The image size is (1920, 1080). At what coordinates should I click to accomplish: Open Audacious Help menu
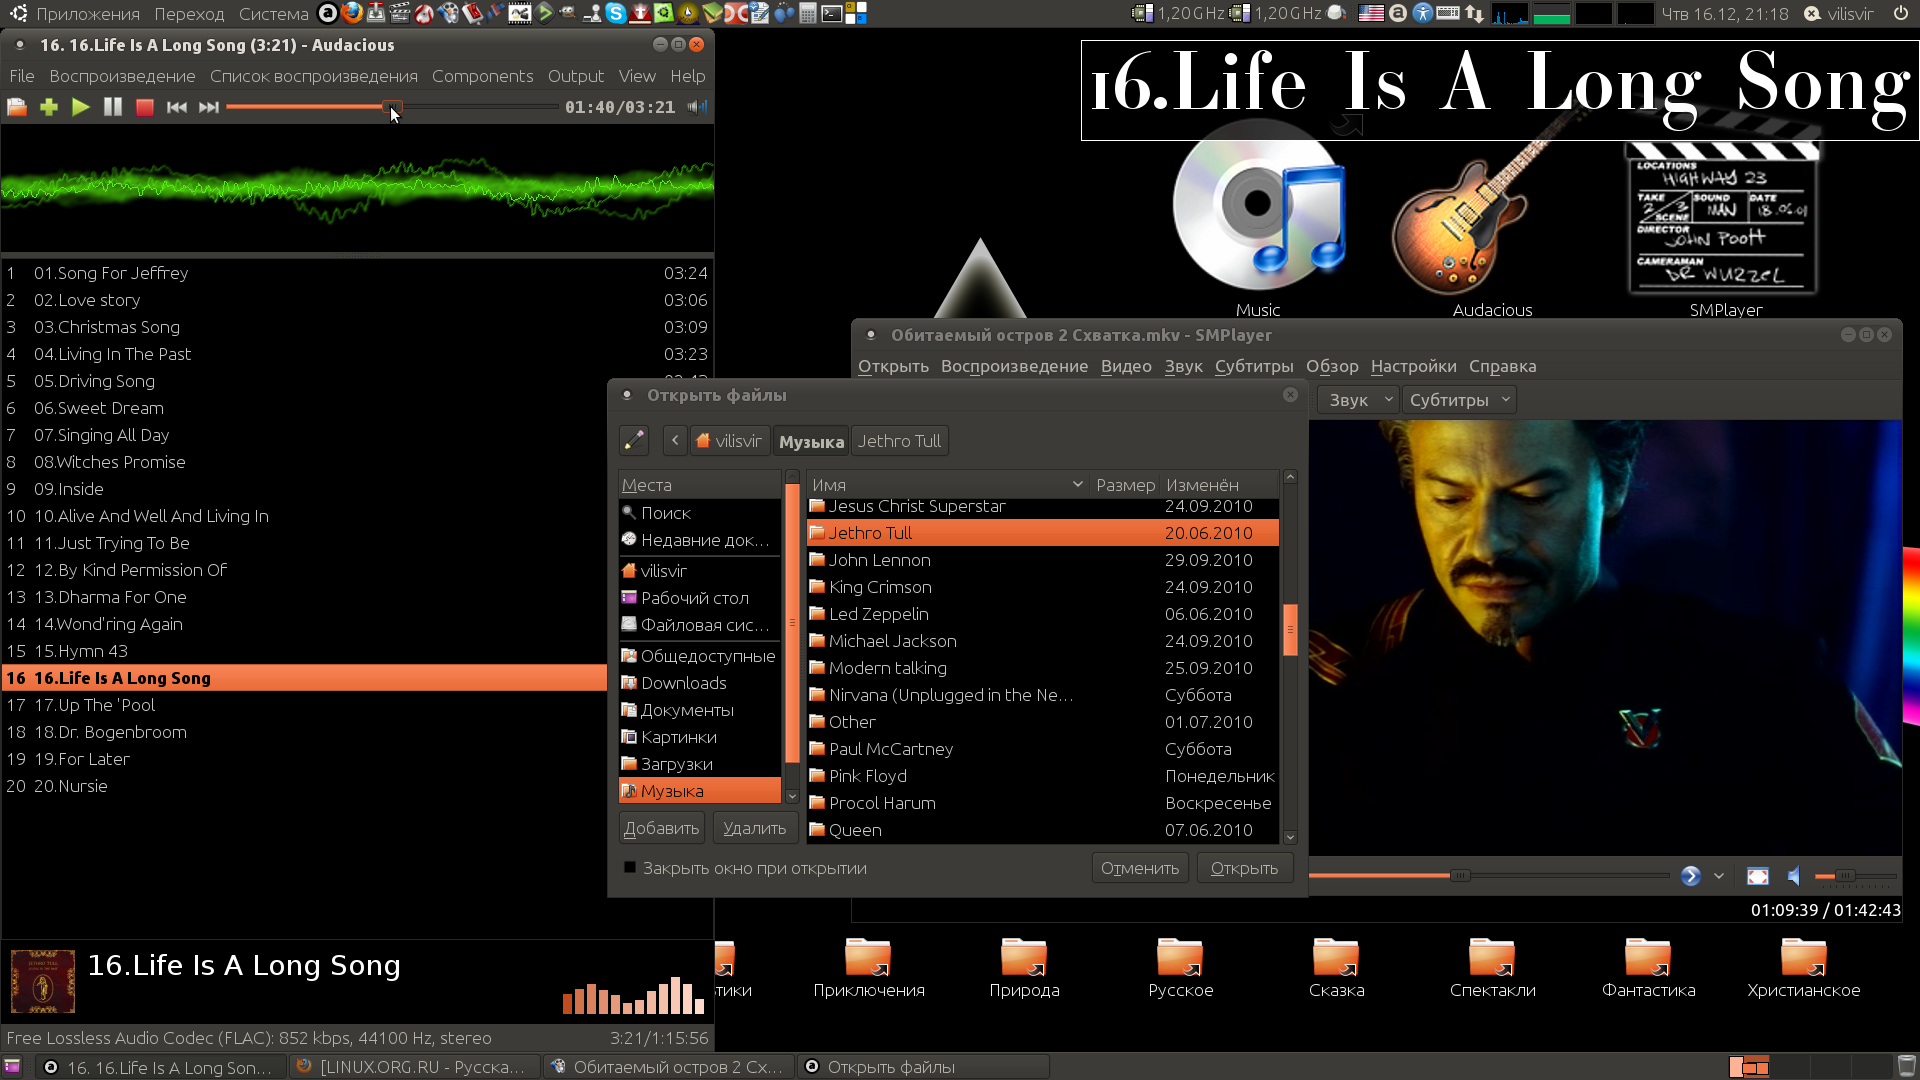click(687, 76)
